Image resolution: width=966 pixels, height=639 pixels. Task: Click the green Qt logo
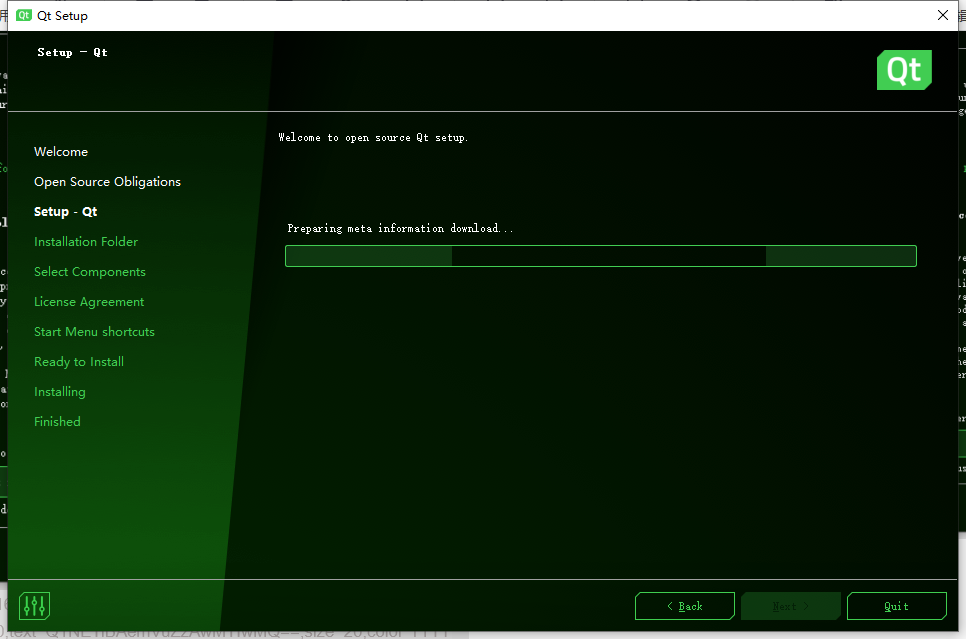tap(903, 70)
